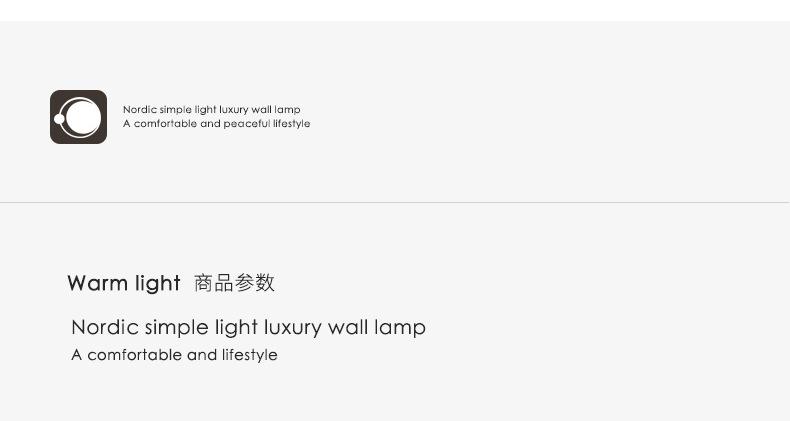Click 'lifestyle' in the bottom subtitle
Viewport: 790px width, 421px height.
(x=249, y=355)
